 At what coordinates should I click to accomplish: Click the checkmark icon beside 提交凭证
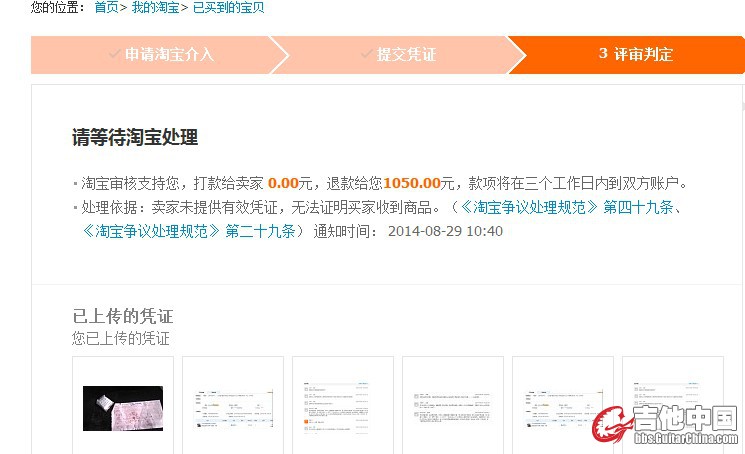click(366, 53)
